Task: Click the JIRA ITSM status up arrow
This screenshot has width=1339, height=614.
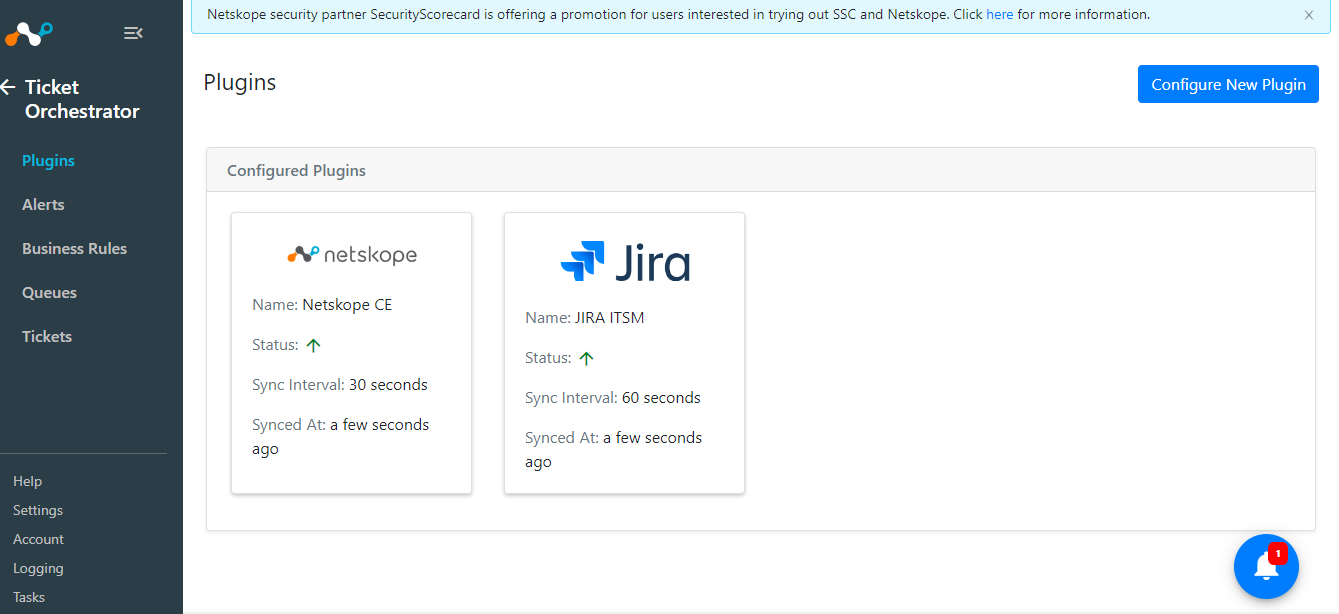Action: pyautogui.click(x=586, y=358)
